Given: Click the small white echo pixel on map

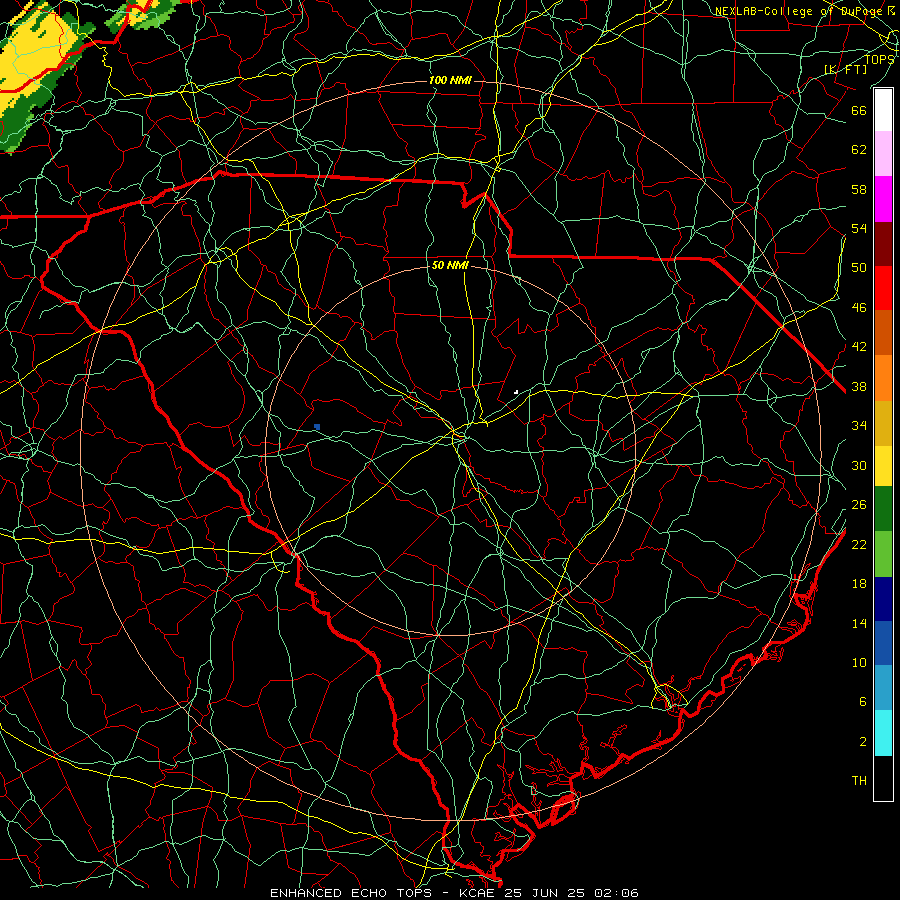Looking at the screenshot, I should pyautogui.click(x=516, y=391).
